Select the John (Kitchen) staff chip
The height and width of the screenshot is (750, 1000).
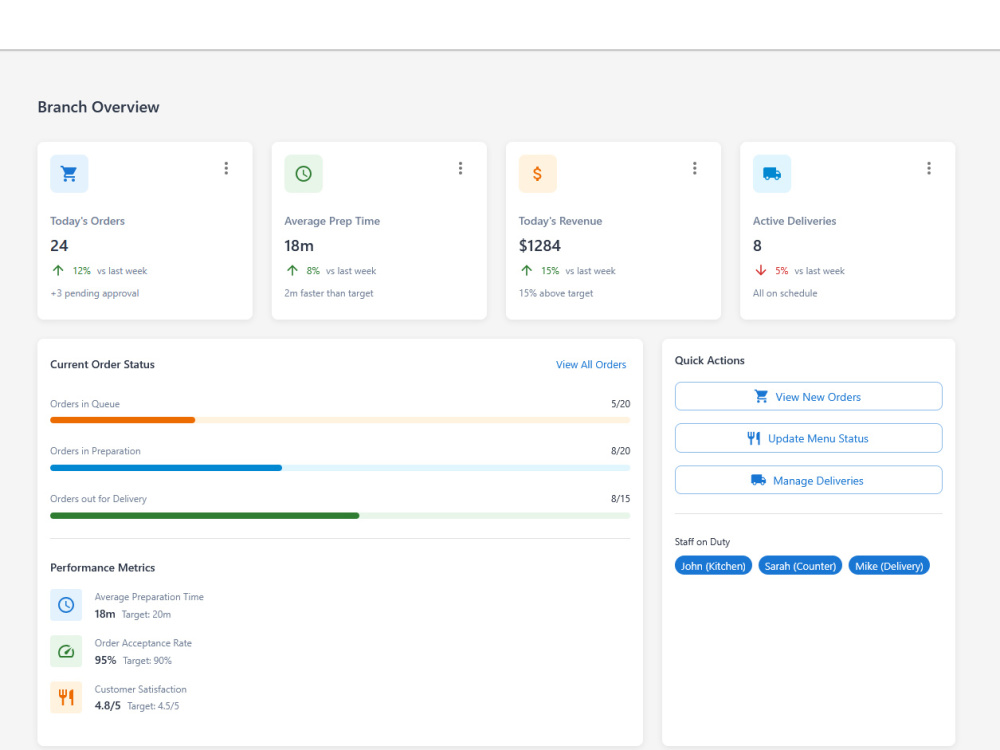point(713,566)
